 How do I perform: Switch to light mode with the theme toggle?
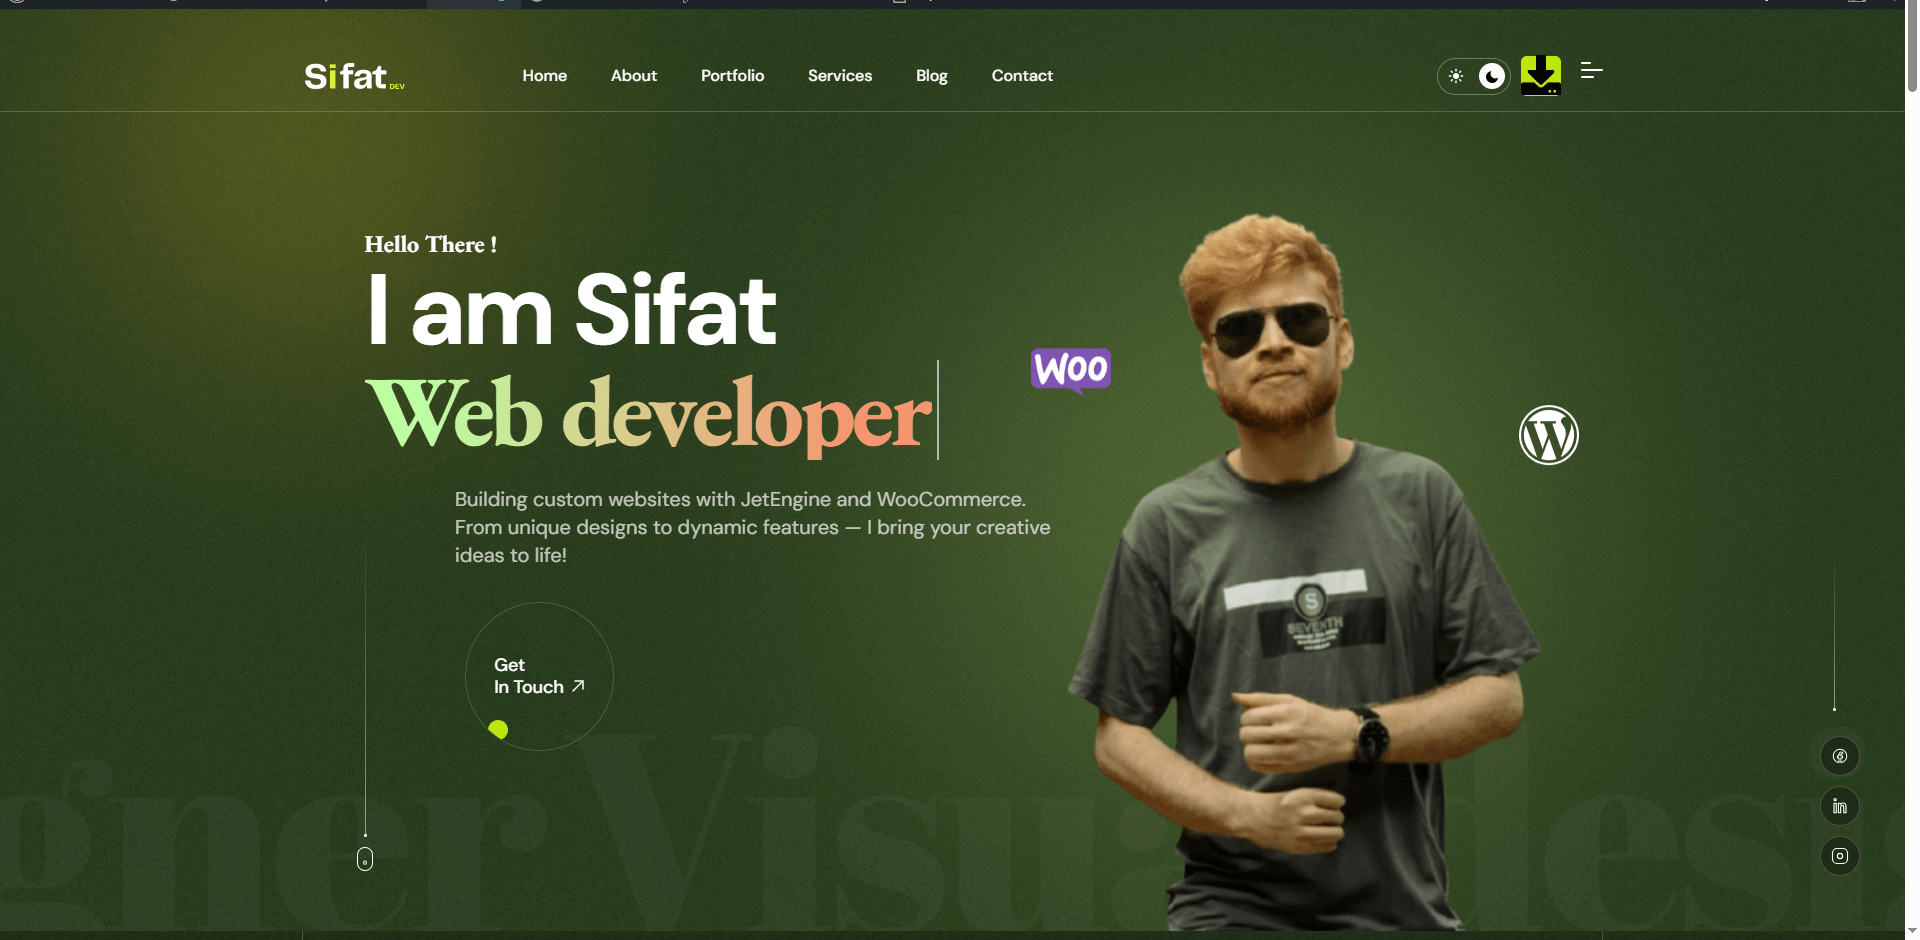tap(1457, 75)
